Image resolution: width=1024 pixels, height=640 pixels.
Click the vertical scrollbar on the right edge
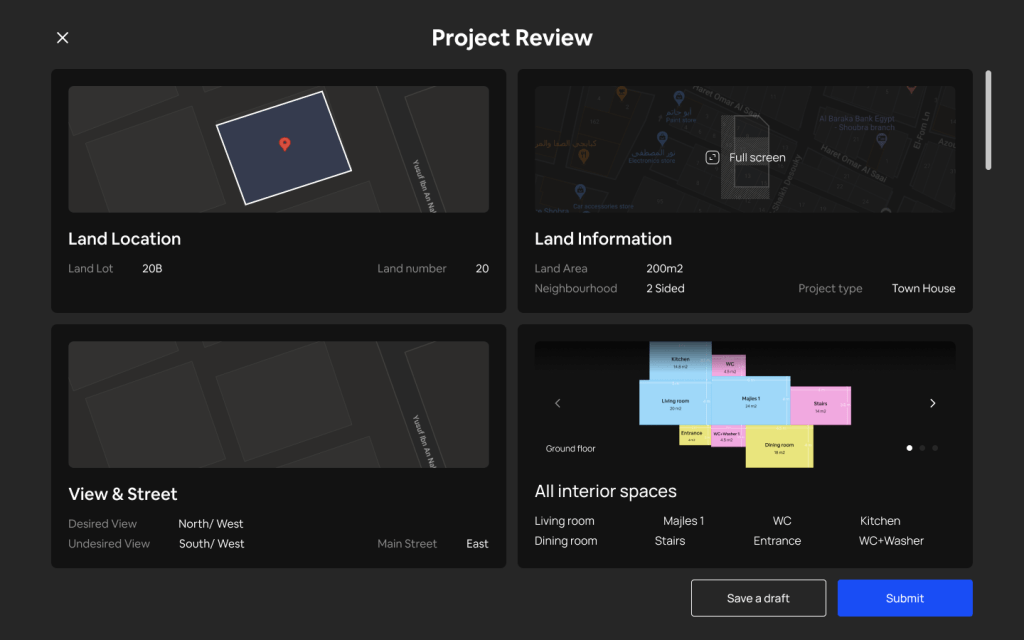coord(988,119)
